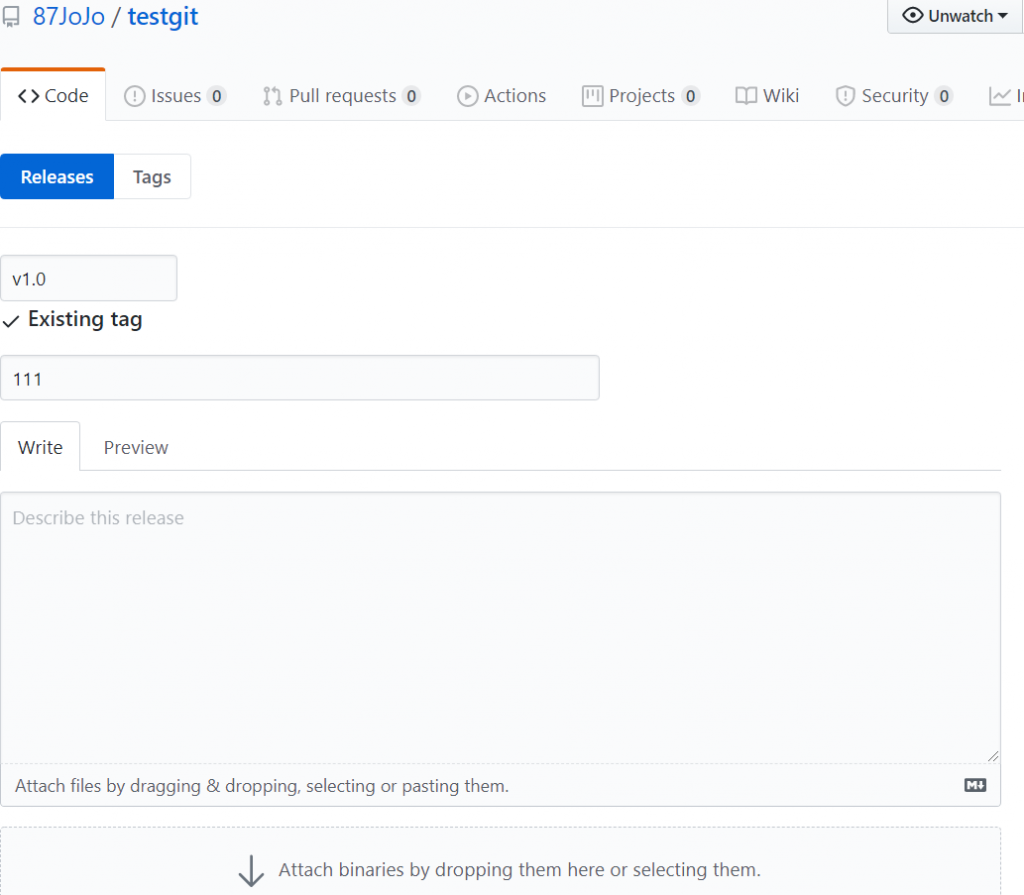Click the Markdown supported icon
This screenshot has height=895, width=1024.
click(975, 785)
